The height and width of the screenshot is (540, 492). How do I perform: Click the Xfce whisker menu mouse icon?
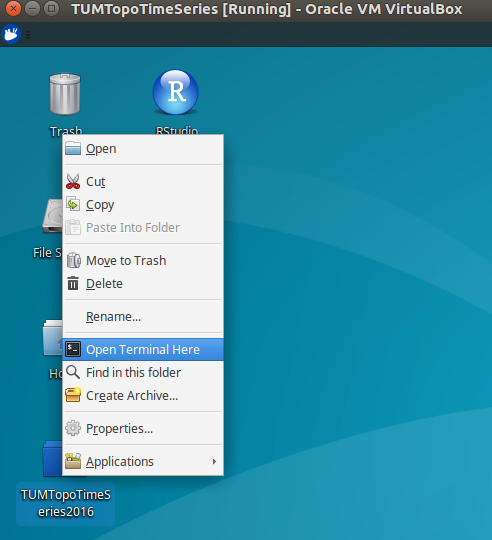(x=11, y=34)
